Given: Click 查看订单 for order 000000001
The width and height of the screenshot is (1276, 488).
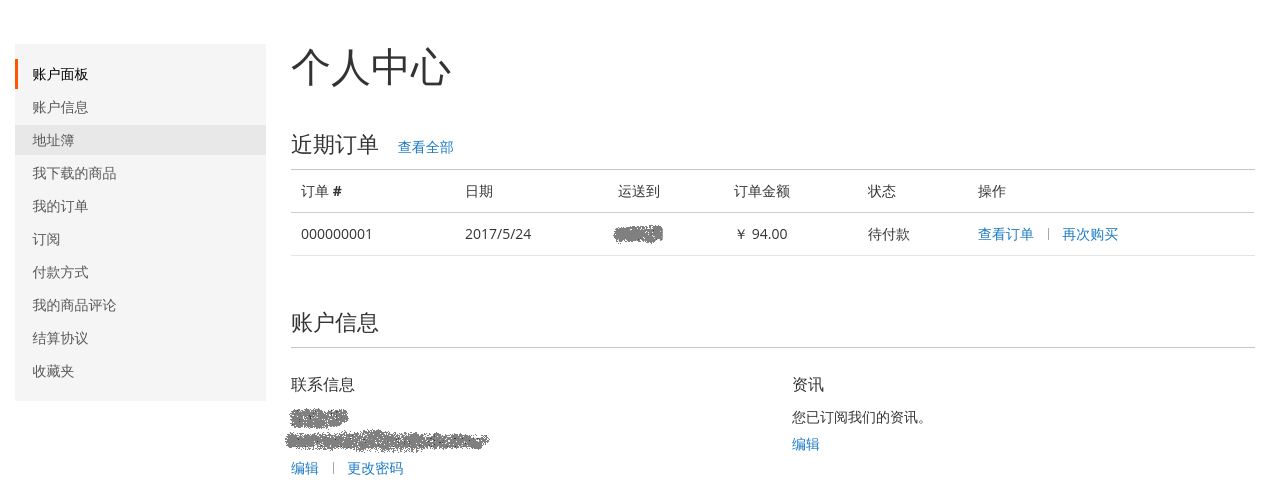Looking at the screenshot, I should click(1006, 234).
